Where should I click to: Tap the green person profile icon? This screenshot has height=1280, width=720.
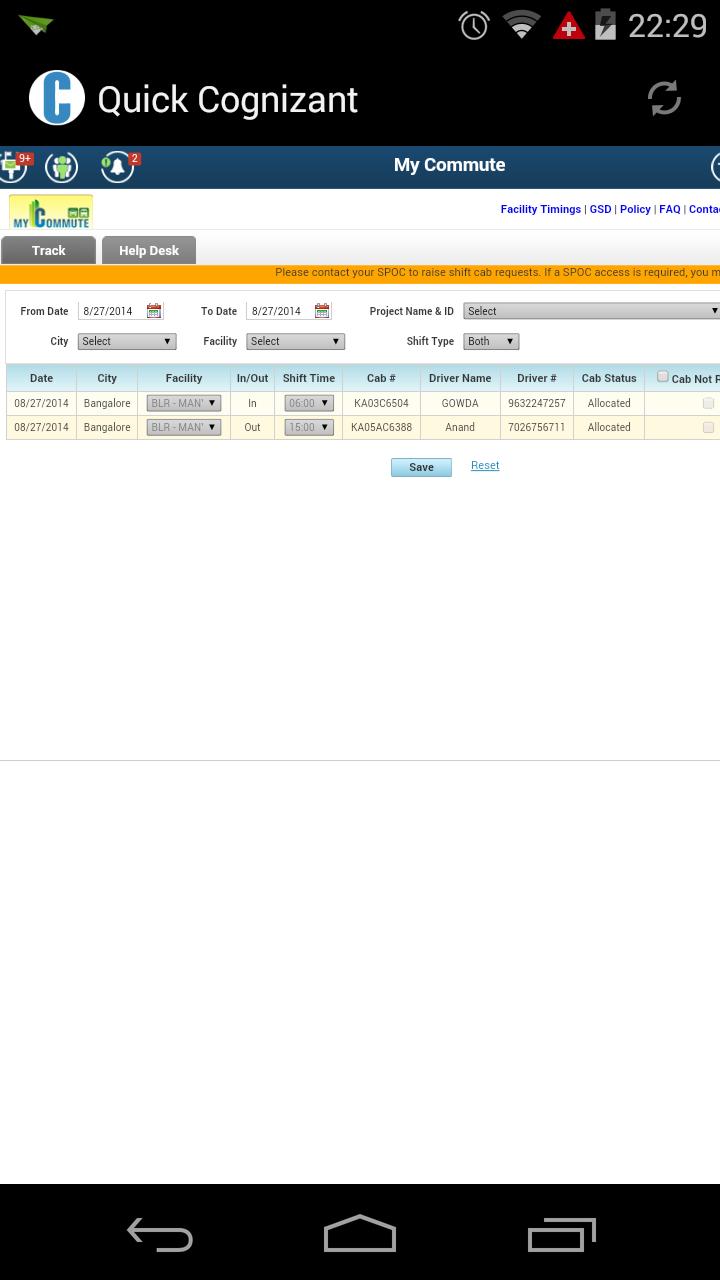(62, 166)
